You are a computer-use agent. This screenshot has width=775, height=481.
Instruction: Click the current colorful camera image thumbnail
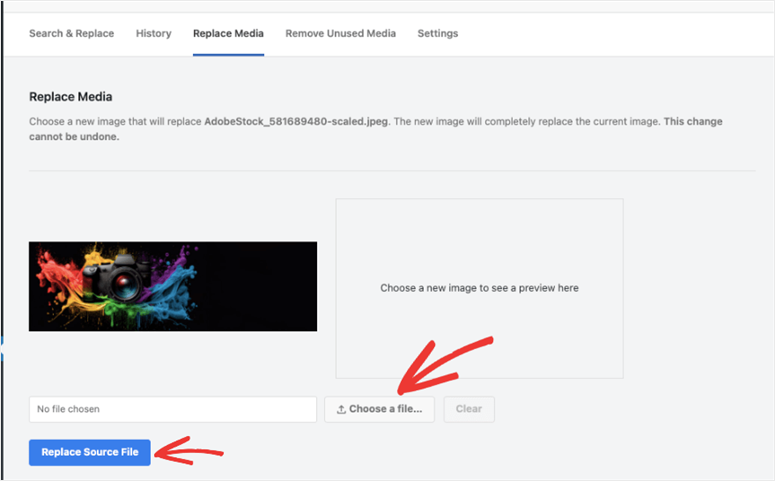point(172,286)
